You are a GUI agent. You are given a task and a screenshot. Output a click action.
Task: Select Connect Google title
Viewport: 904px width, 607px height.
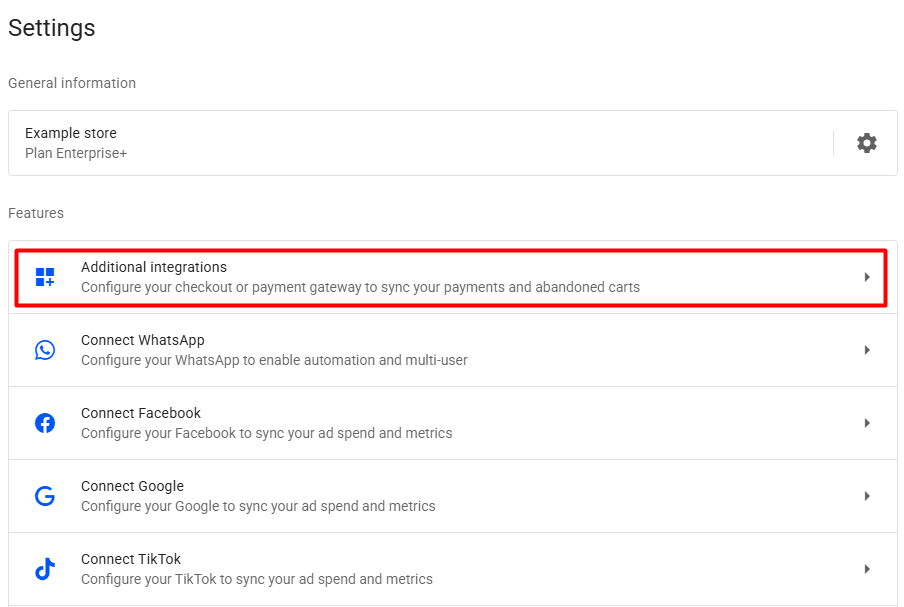(132, 486)
